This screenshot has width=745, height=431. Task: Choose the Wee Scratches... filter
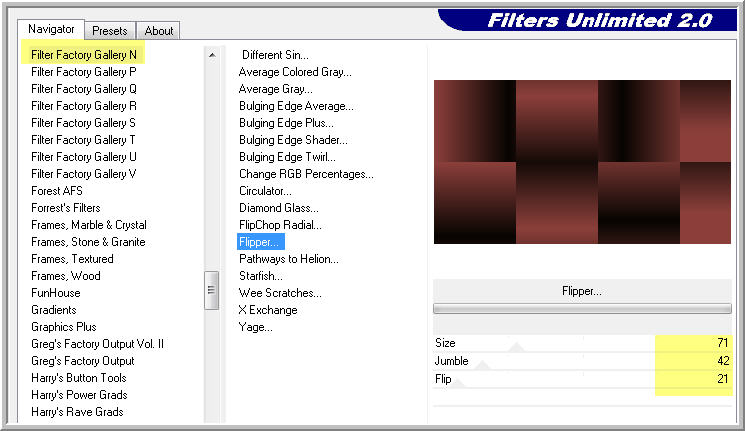click(x=280, y=293)
